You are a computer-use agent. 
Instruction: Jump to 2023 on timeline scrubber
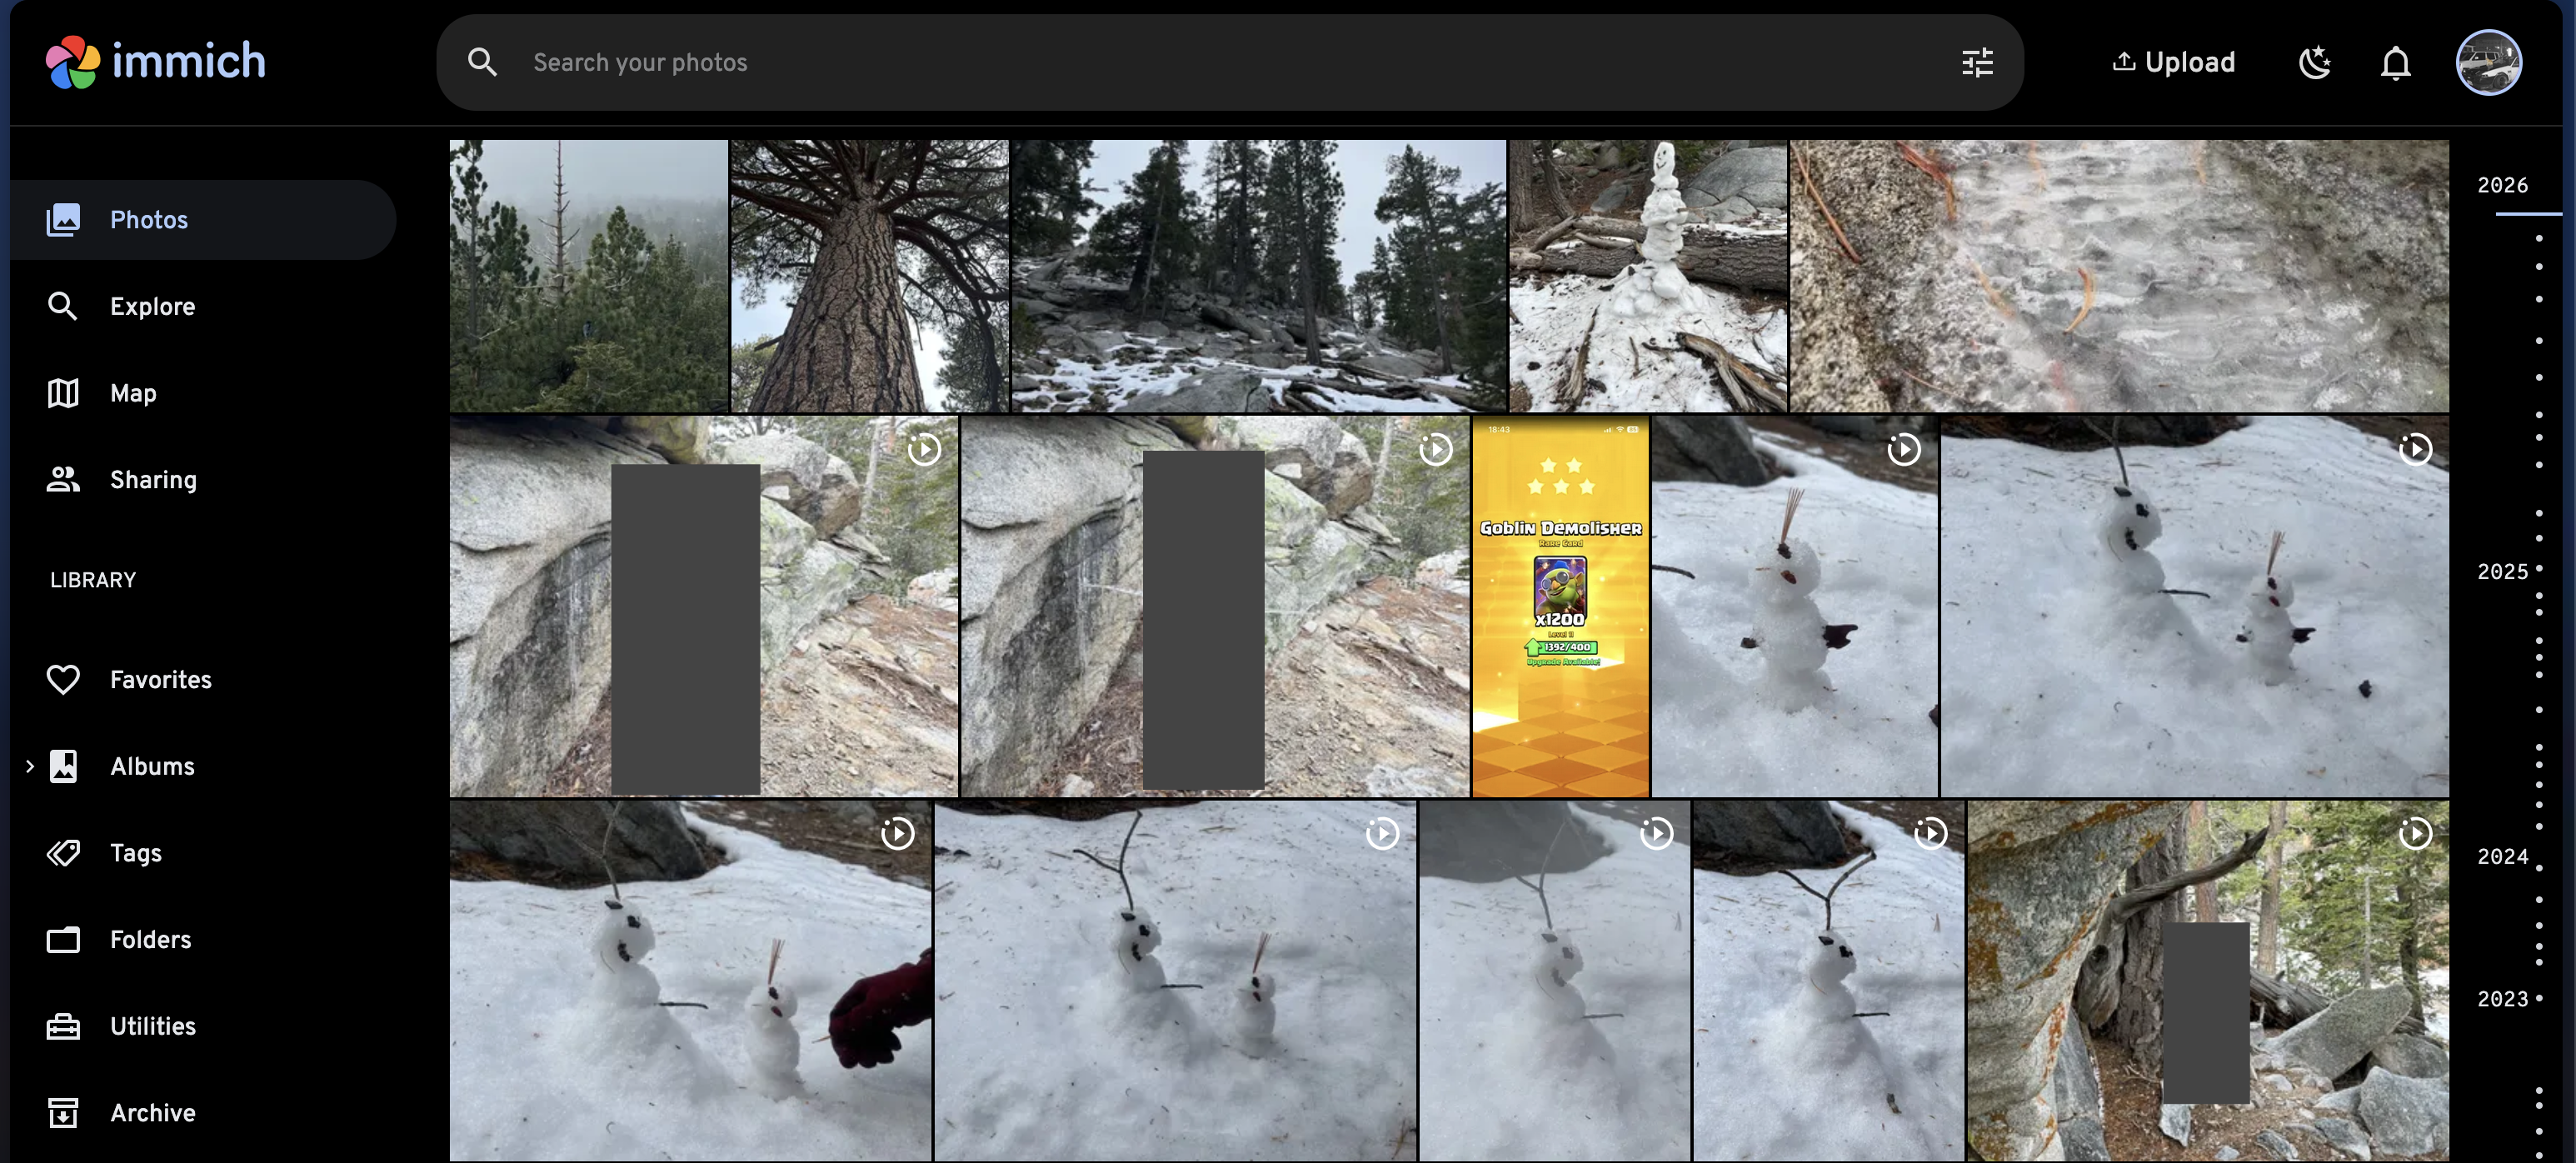[x=2502, y=999]
